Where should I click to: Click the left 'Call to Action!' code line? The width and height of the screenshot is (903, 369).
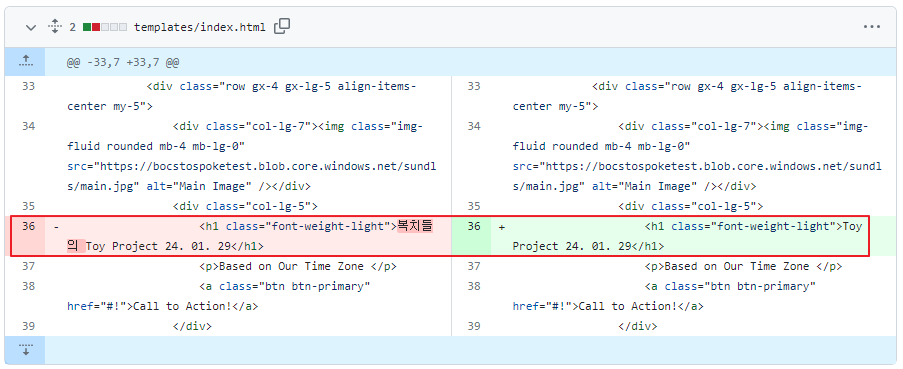pos(163,306)
